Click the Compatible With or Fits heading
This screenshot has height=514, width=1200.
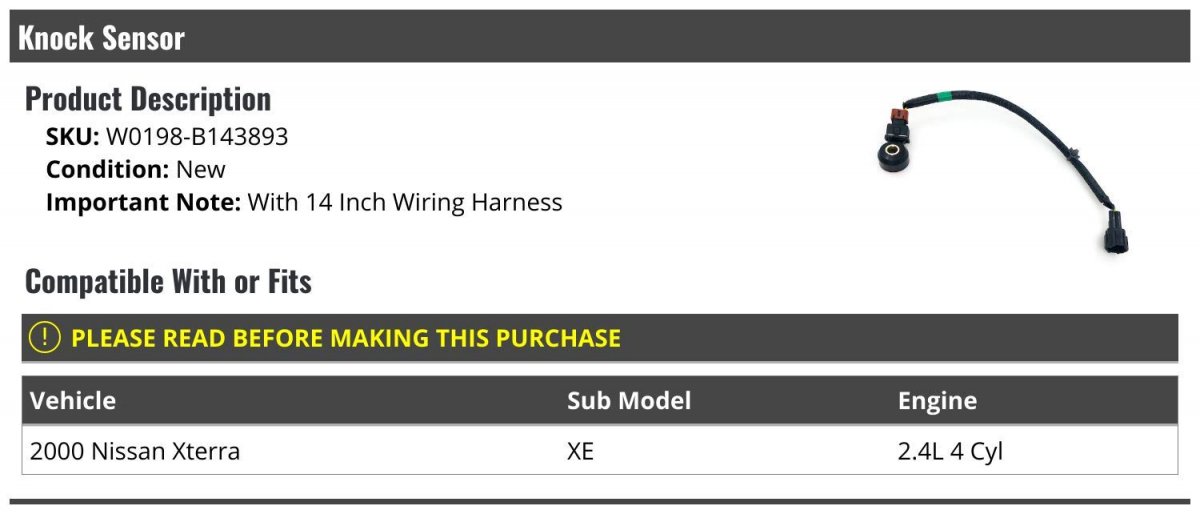168,282
